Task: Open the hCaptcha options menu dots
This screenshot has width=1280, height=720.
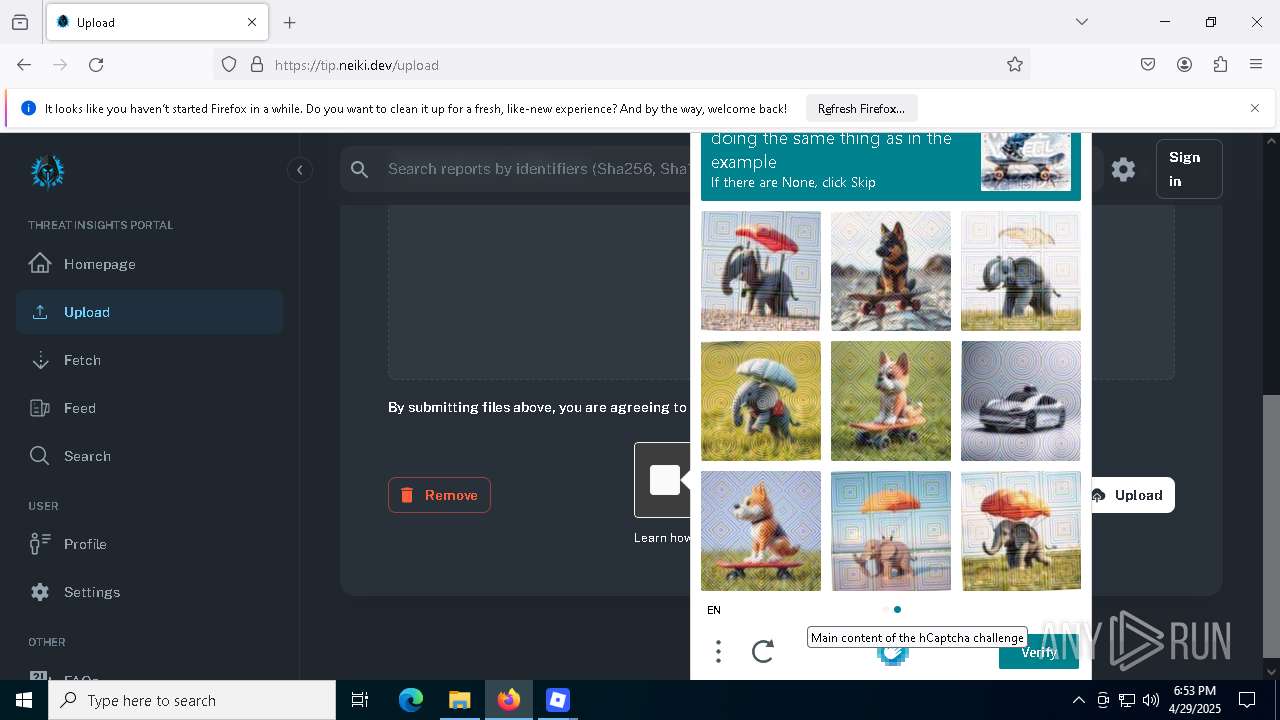Action: pyautogui.click(x=718, y=652)
